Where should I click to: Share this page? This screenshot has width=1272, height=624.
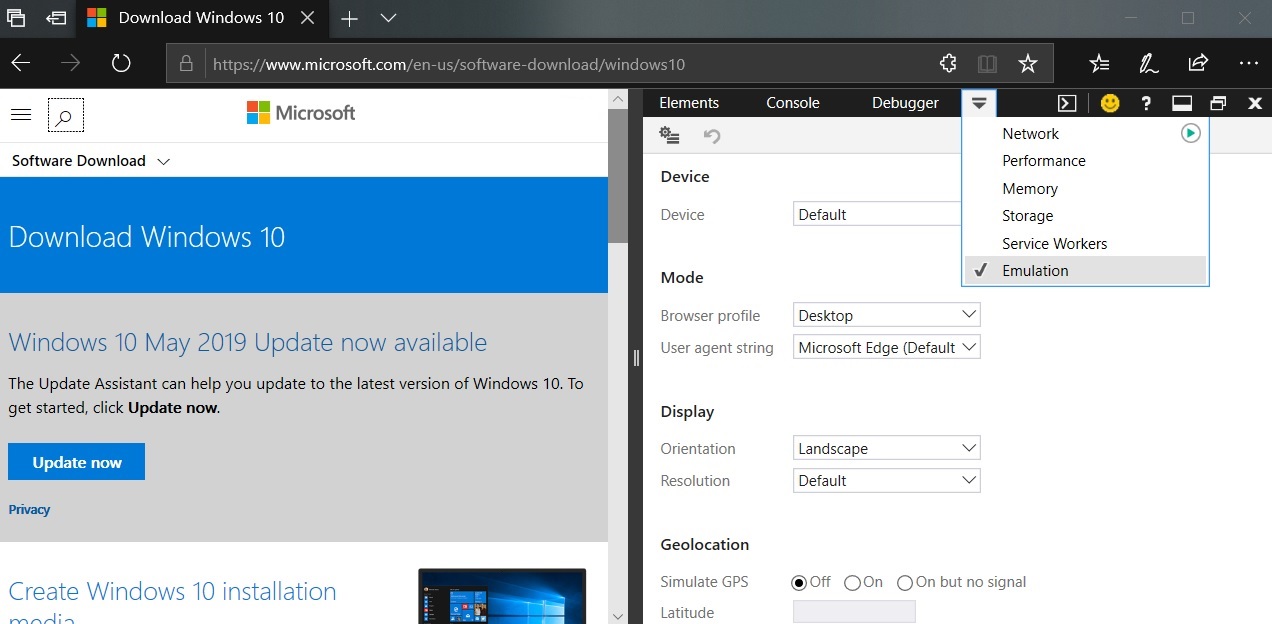[1198, 64]
